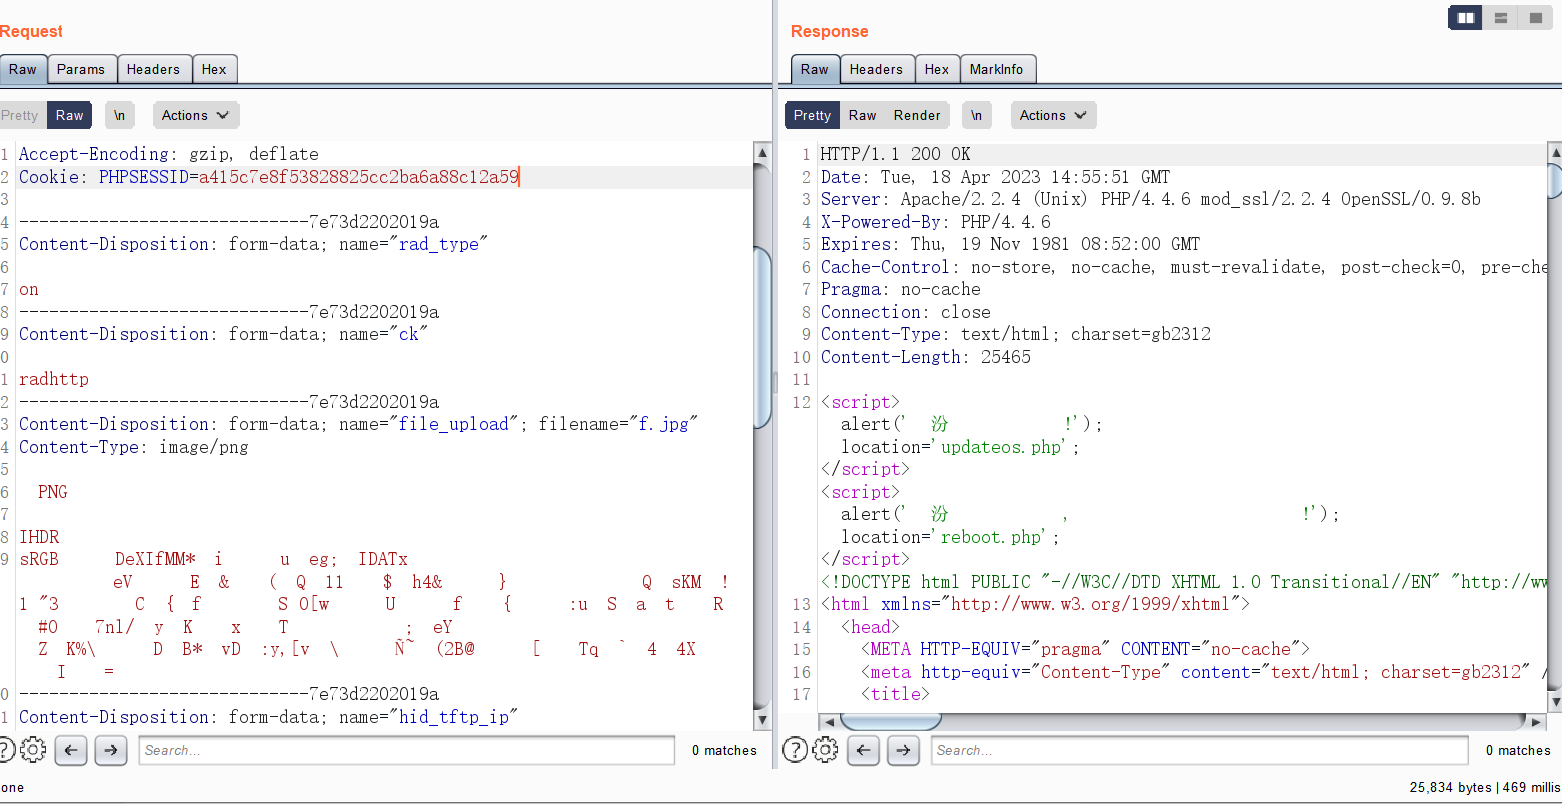
Task: Click the Content-Length: 25465 line
Action: (x=925, y=357)
